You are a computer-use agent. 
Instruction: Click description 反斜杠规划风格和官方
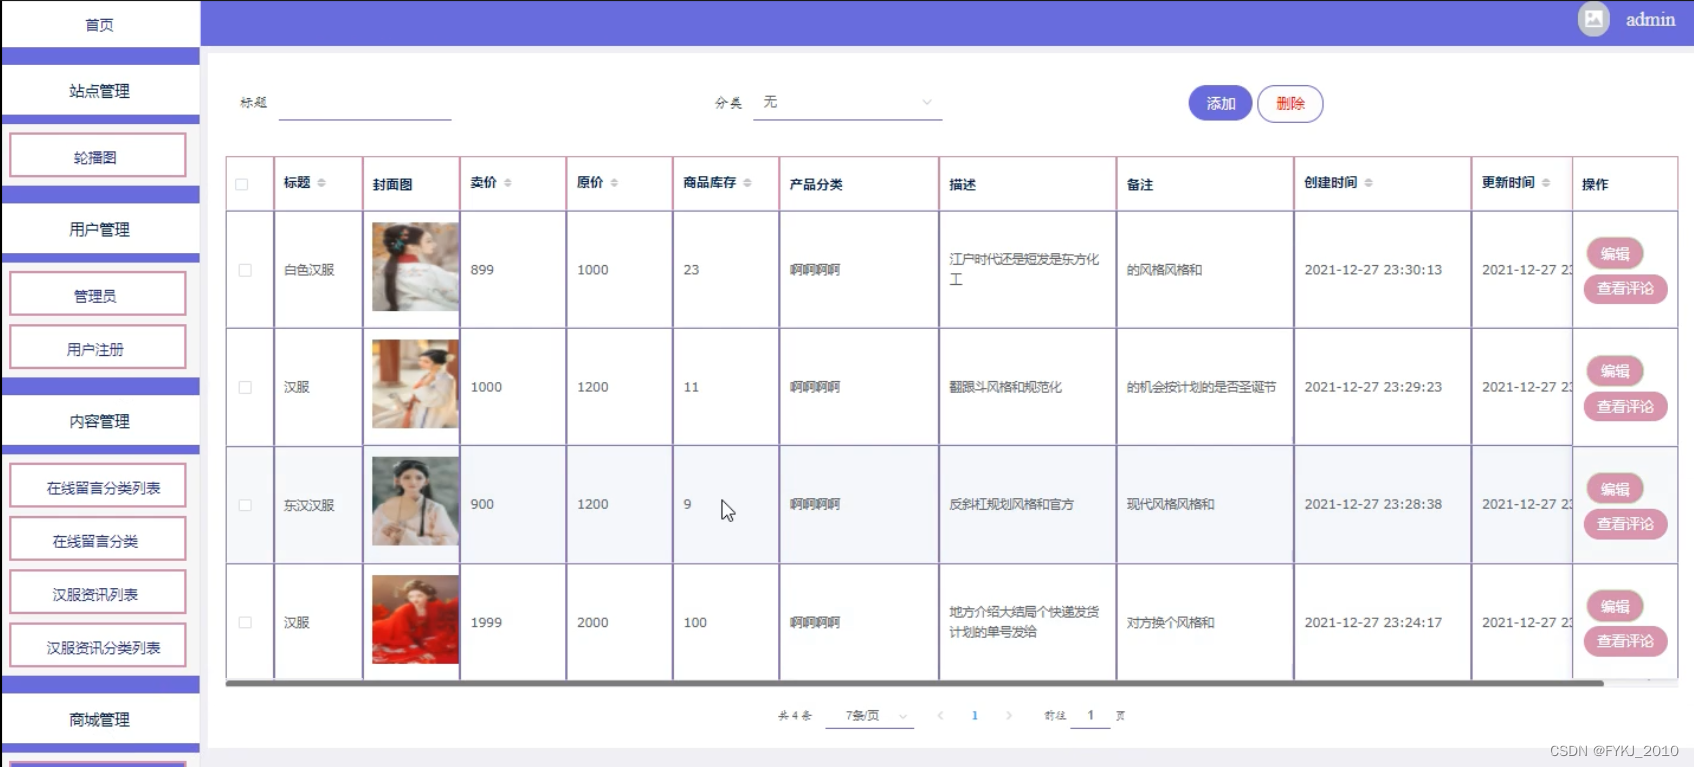click(1012, 504)
